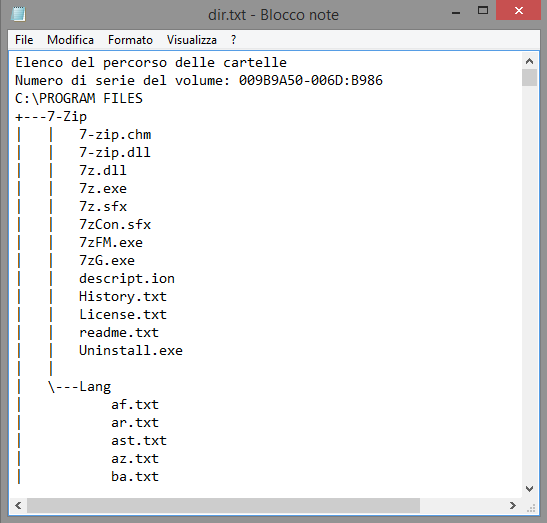
Task: Place cursor on 'Elenco del percorso delle cartelle'
Action: [151, 62]
